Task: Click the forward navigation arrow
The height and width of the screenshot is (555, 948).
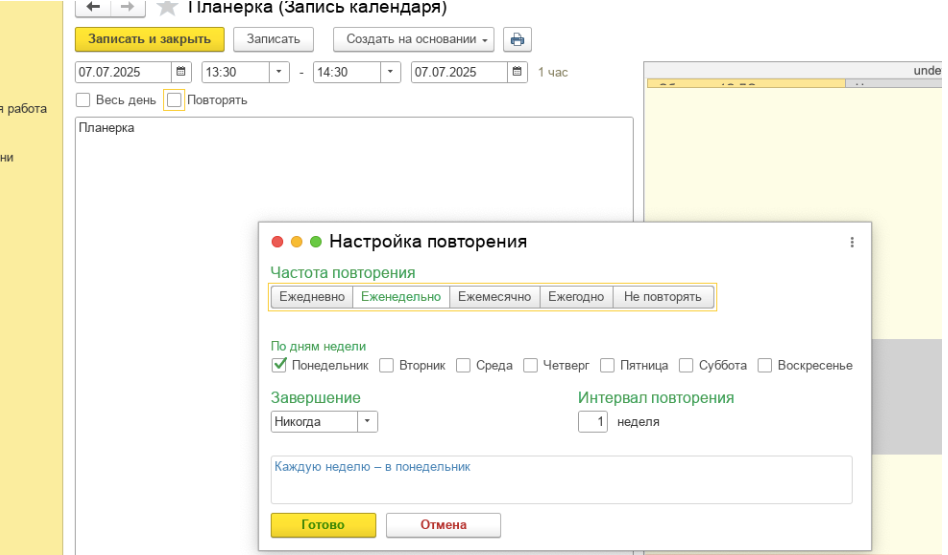Action: [128, 8]
